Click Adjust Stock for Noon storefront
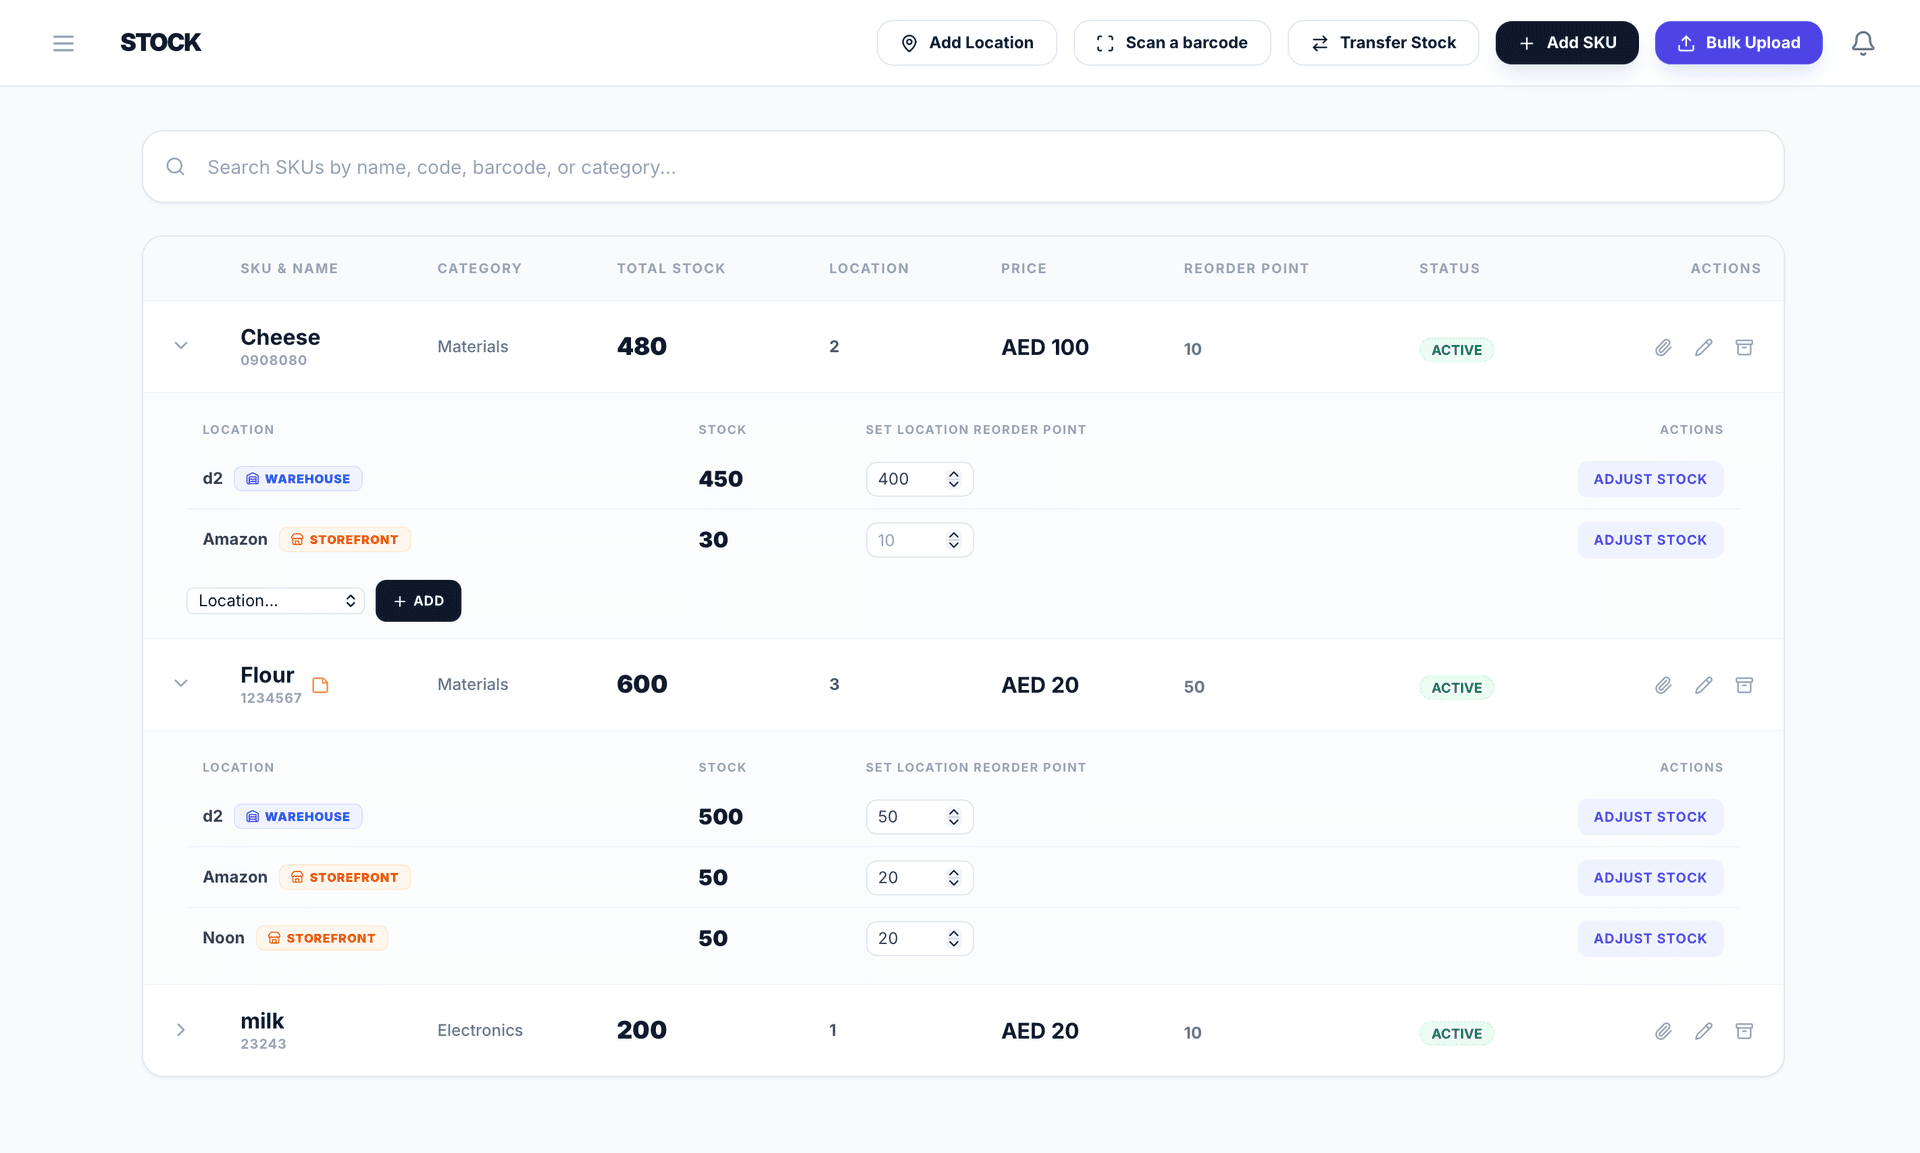The width and height of the screenshot is (1920, 1153). 1650,938
